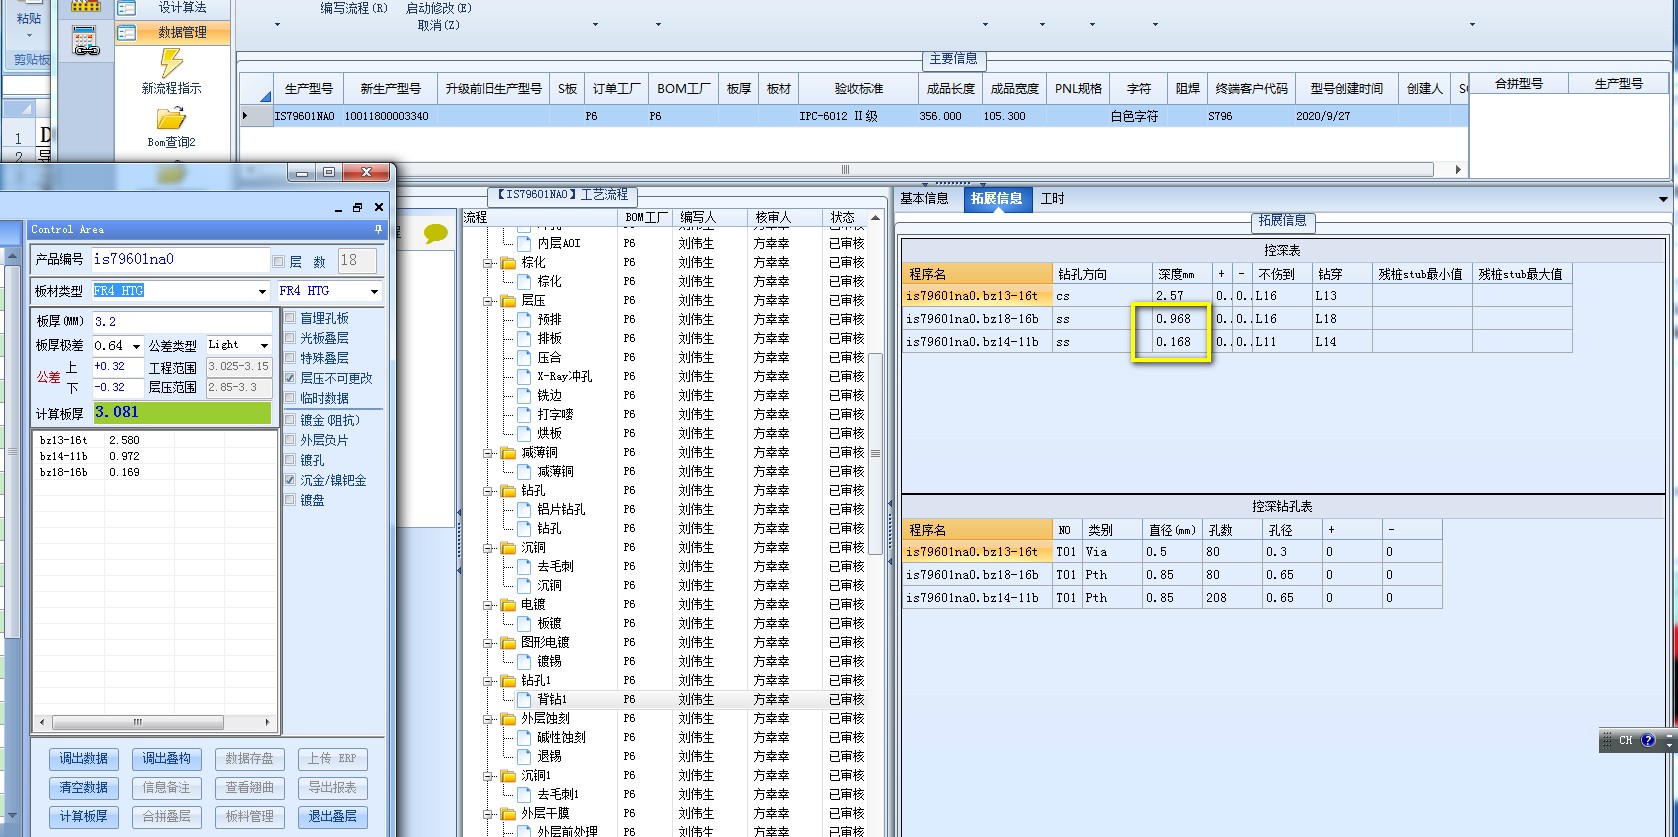Switch to the 基本信息 tab
The image size is (1678, 837).
[924, 198]
